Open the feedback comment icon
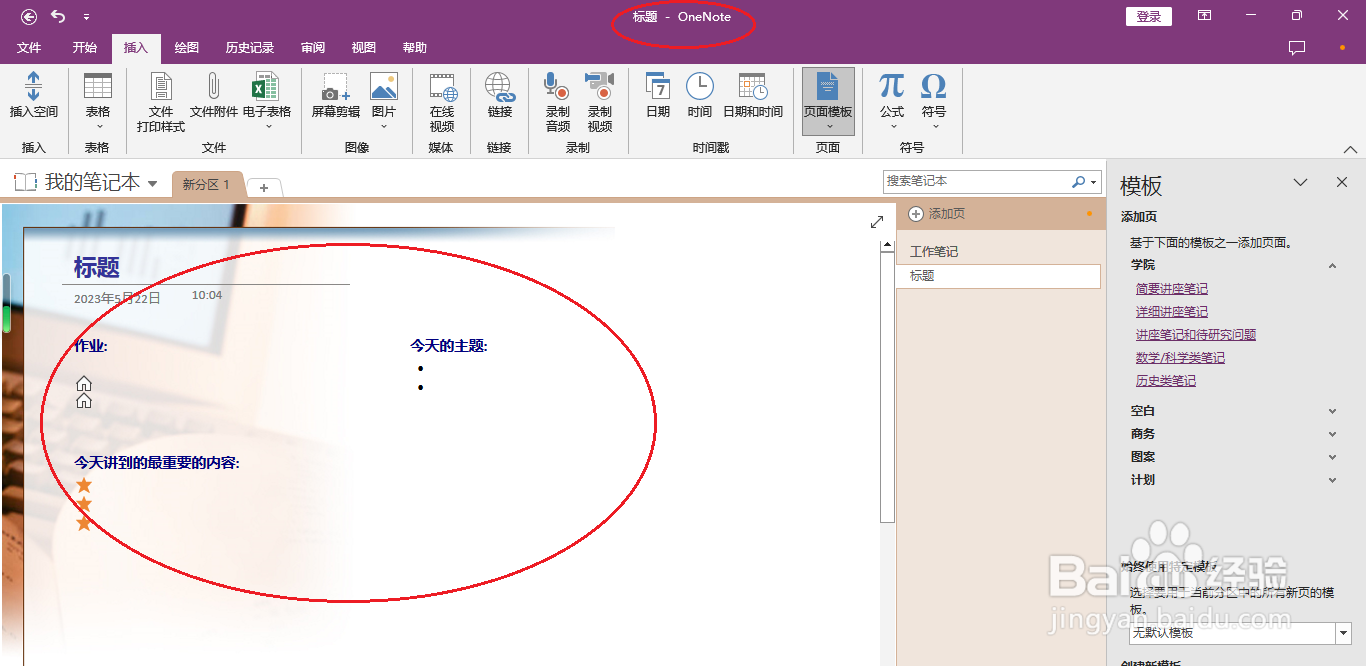Image resolution: width=1366 pixels, height=666 pixels. tap(1297, 47)
